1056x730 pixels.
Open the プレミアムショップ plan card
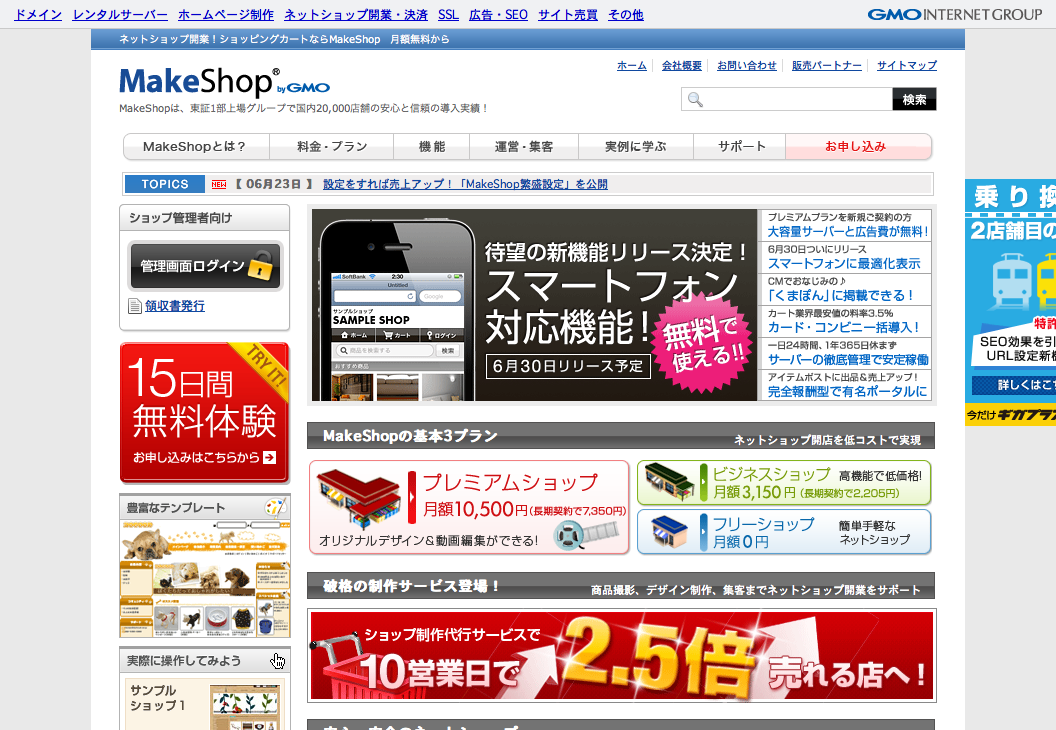[x=469, y=508]
